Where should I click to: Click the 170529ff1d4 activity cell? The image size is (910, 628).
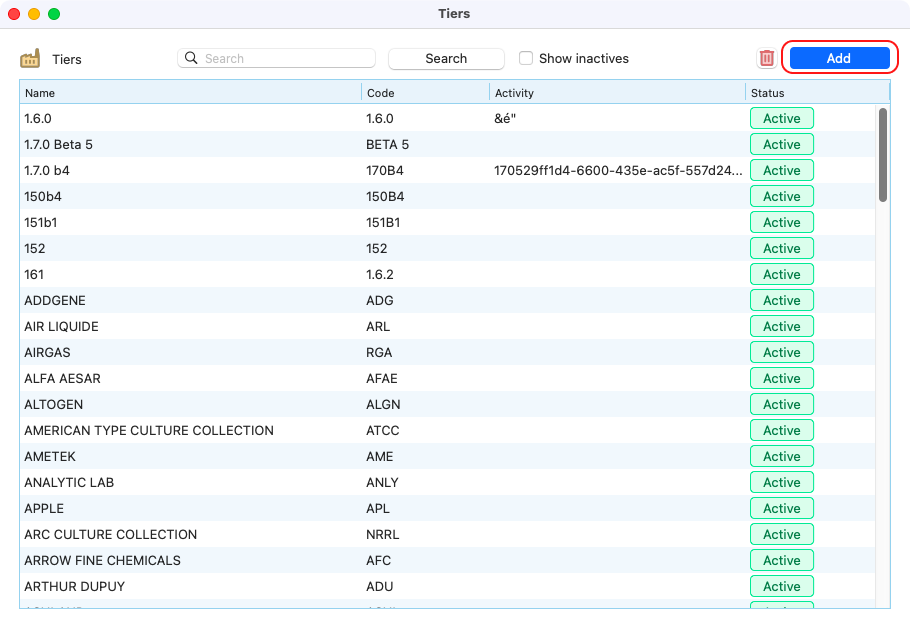[x=618, y=171]
